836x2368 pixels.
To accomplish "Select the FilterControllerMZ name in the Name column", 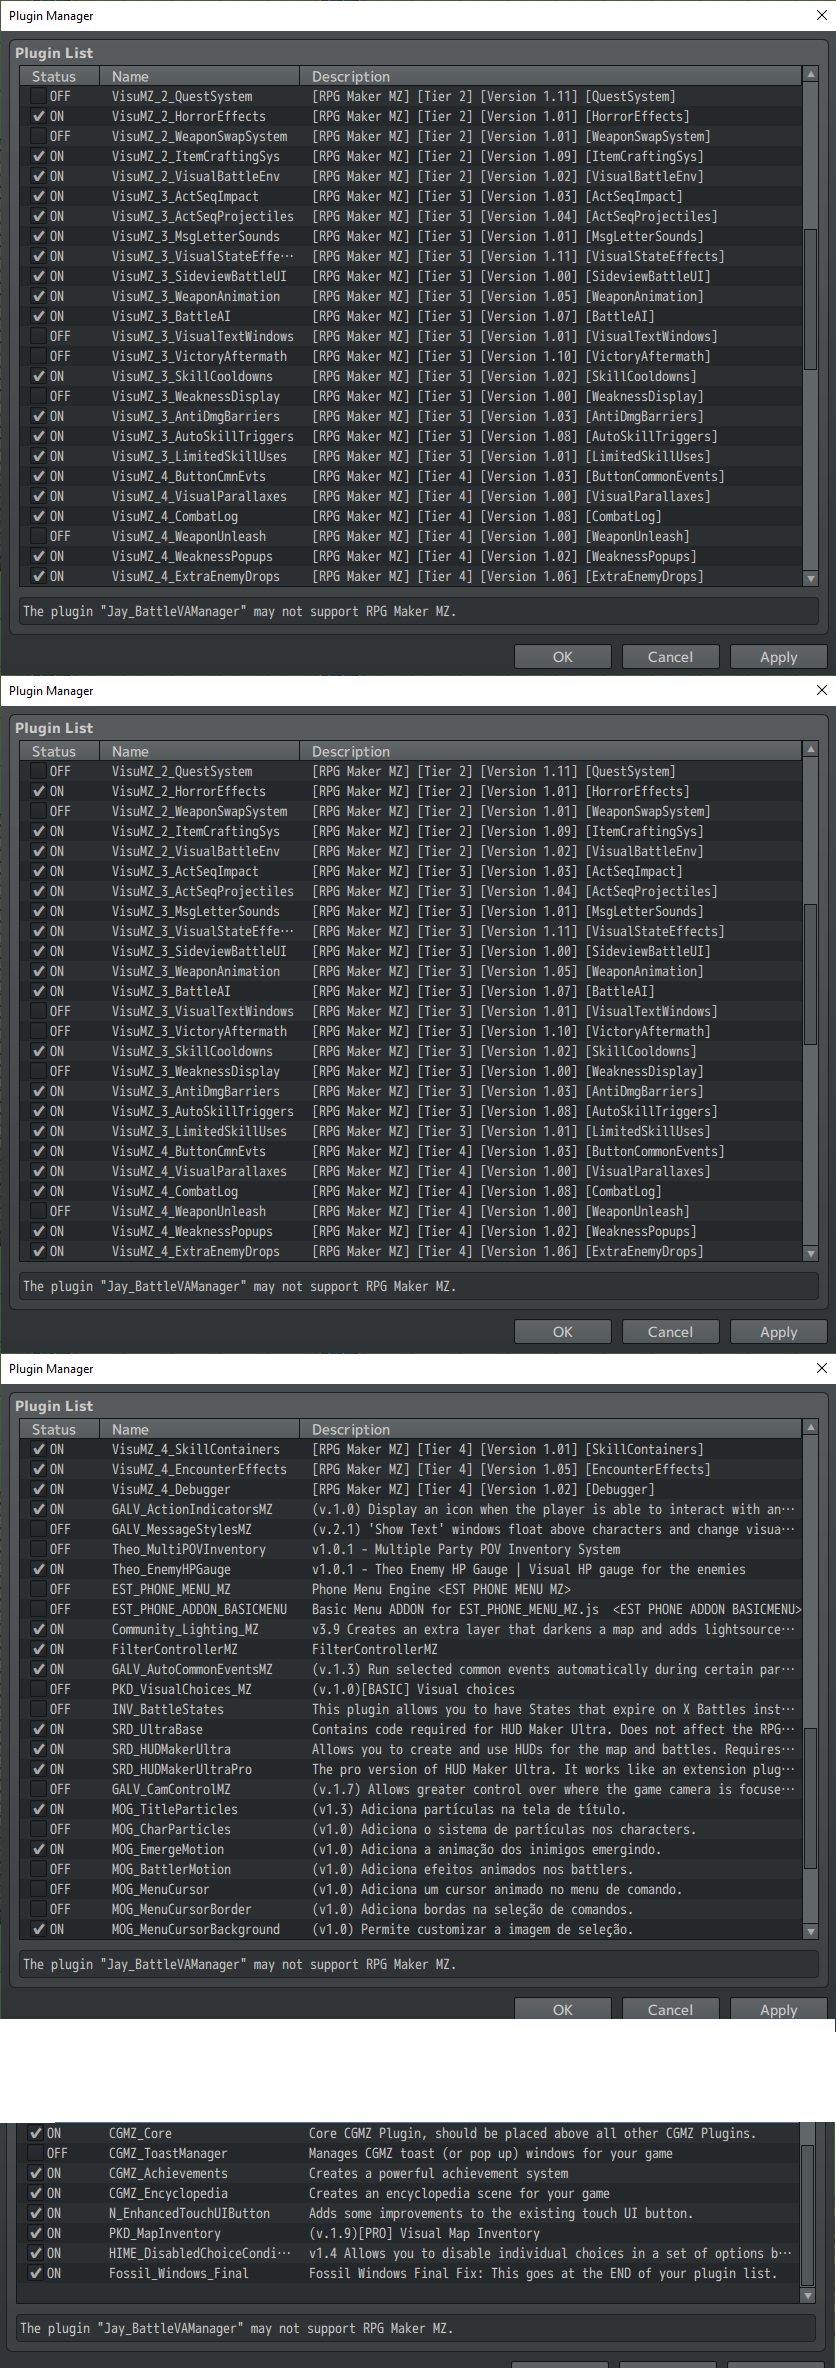I will point(175,1649).
